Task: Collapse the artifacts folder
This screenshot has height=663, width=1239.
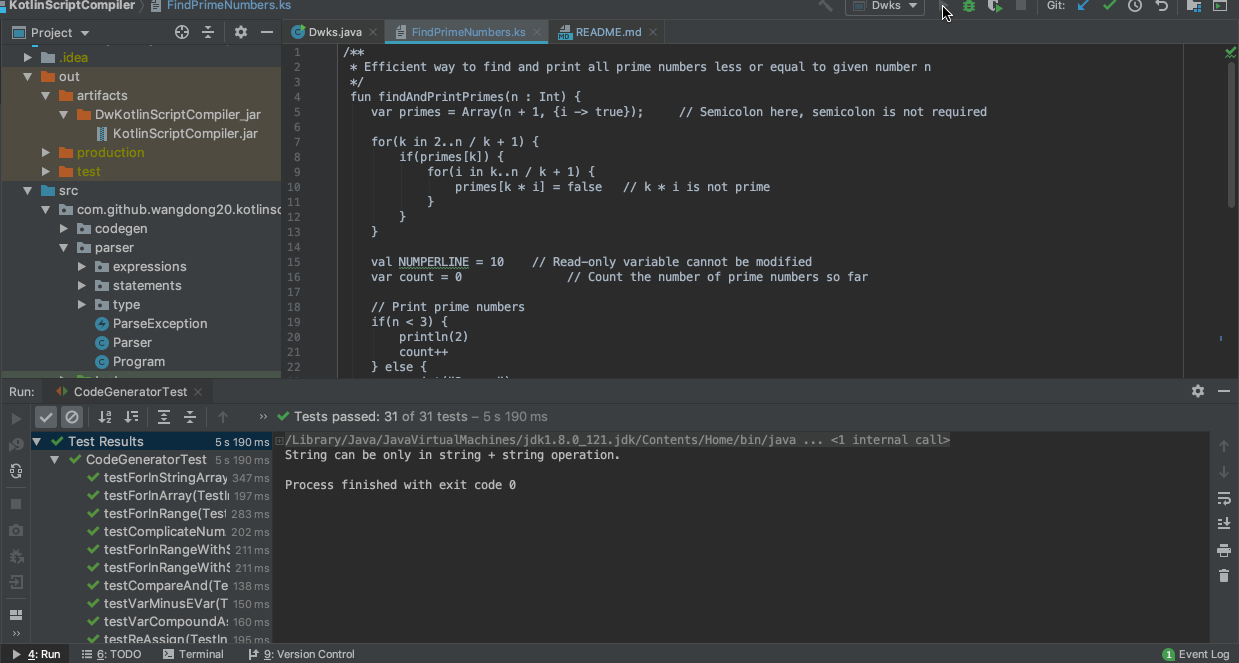Action: (x=46, y=95)
